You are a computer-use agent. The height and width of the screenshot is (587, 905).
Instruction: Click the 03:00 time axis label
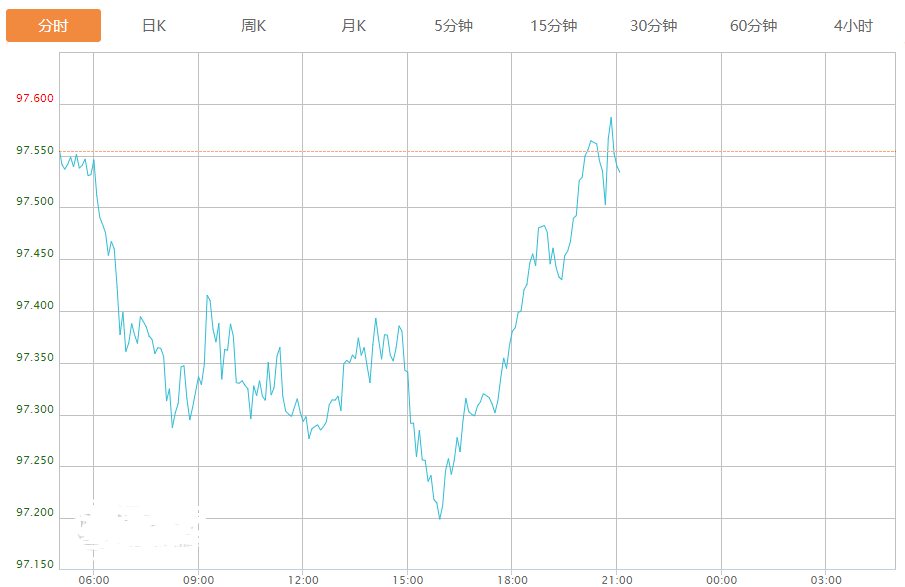(x=825, y=580)
